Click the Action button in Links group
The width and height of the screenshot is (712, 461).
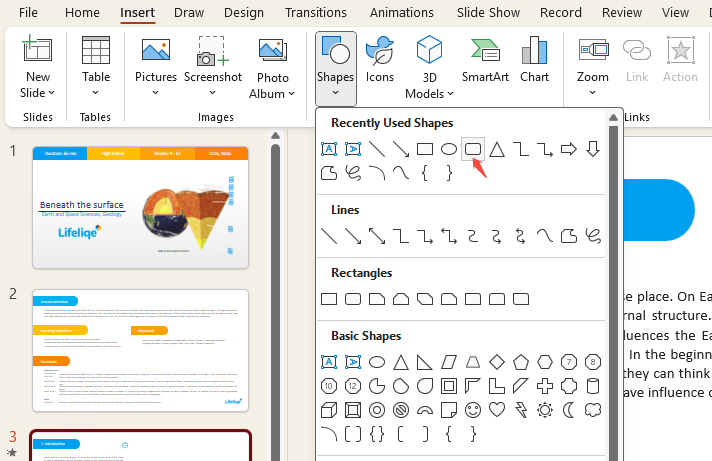680,59
